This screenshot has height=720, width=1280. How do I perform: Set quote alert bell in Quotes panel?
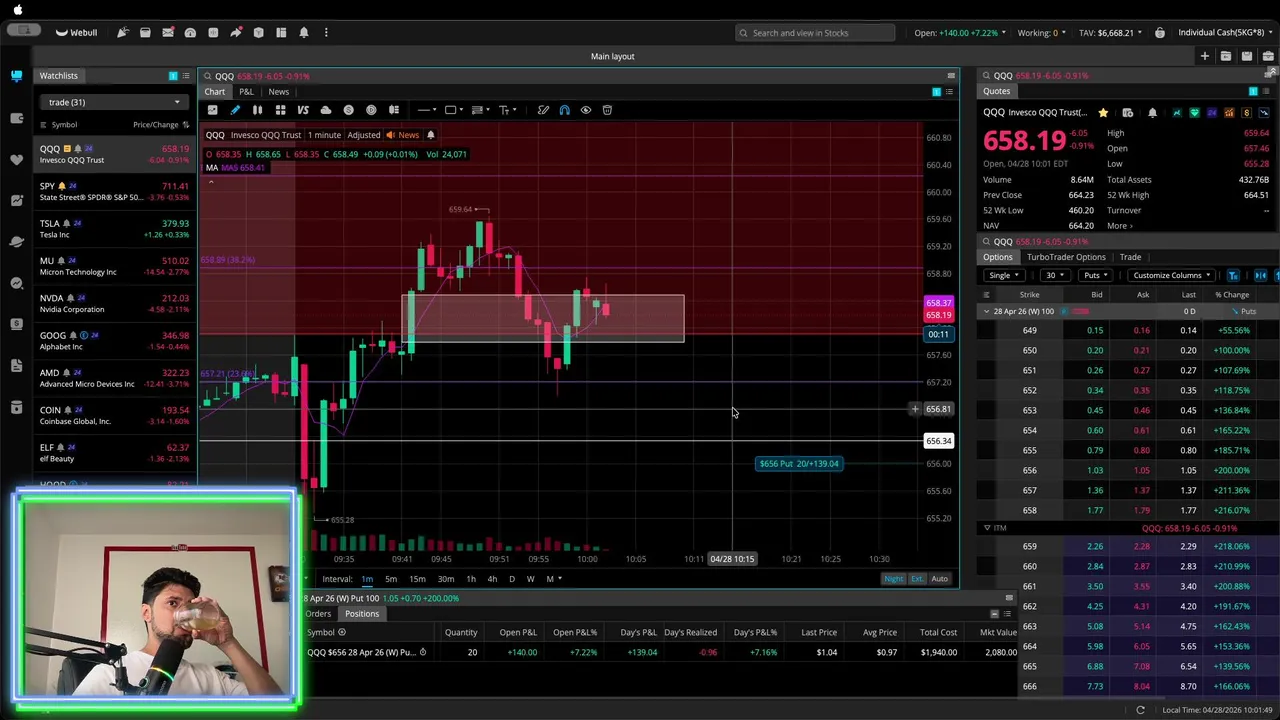click(1152, 113)
